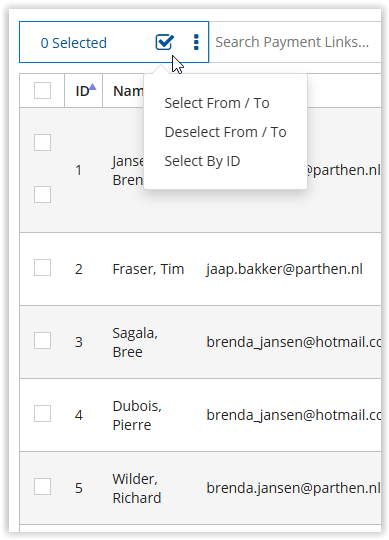
Task: Open the three-dot more options menu
Action: point(196,42)
